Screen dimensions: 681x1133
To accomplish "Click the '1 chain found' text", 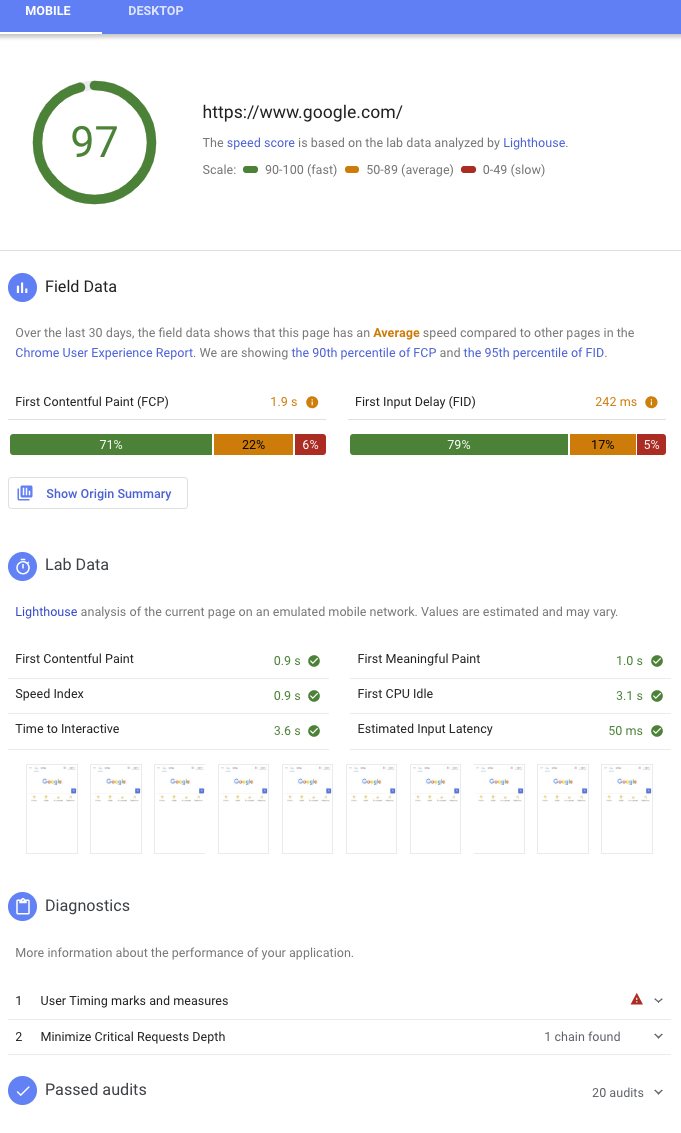I will coord(583,1037).
